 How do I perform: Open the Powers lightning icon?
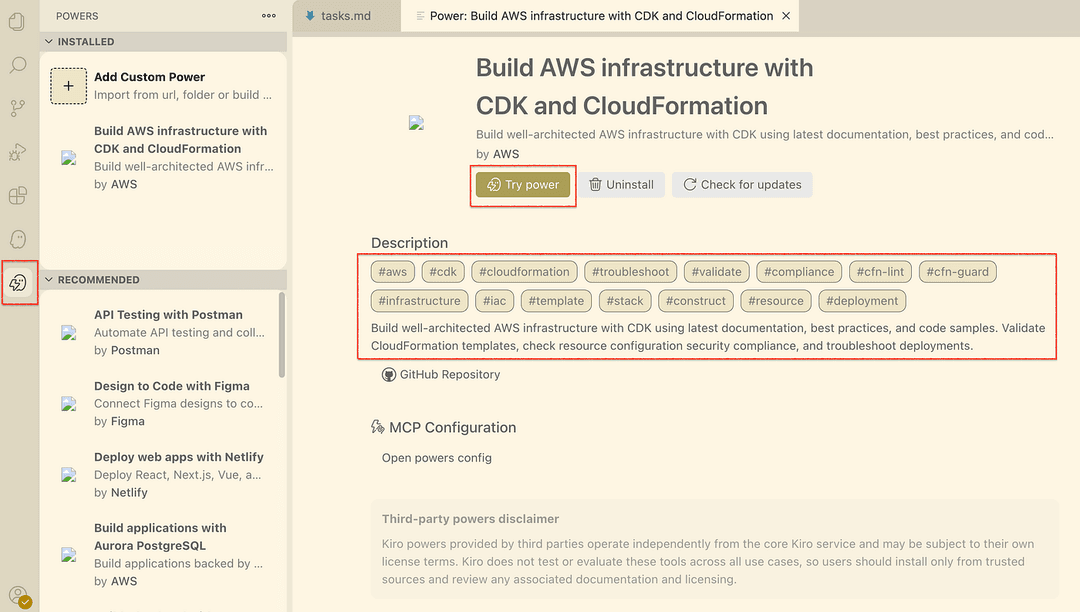[x=17, y=282]
